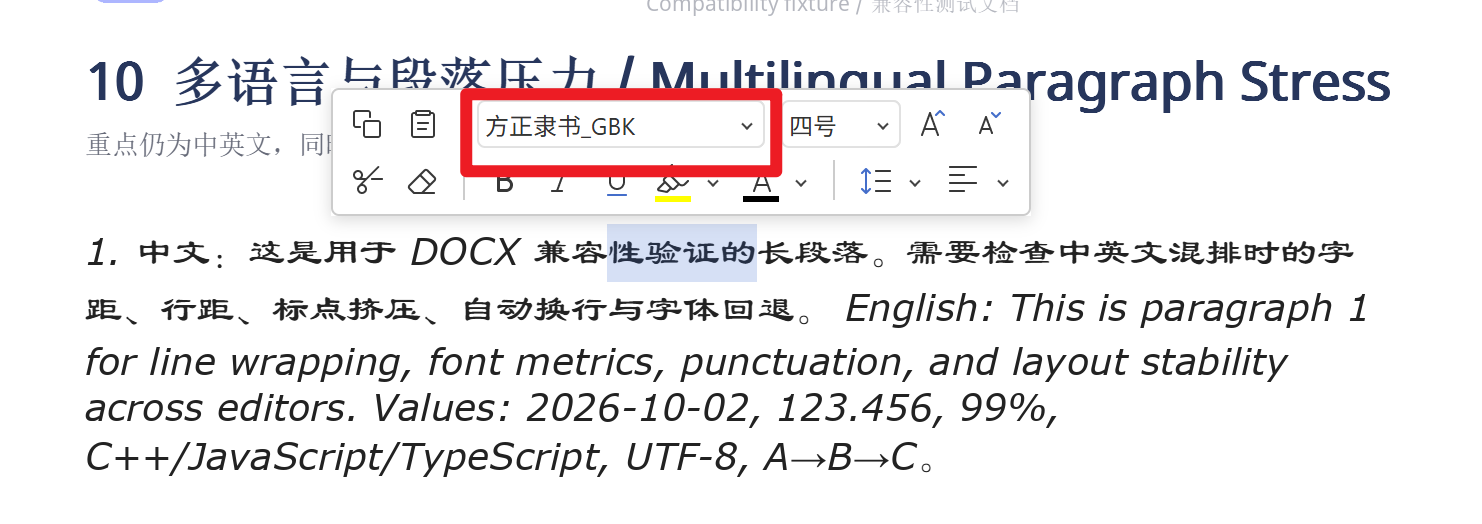Click the highlighted text 性验证的

pyautogui.click(x=683, y=253)
